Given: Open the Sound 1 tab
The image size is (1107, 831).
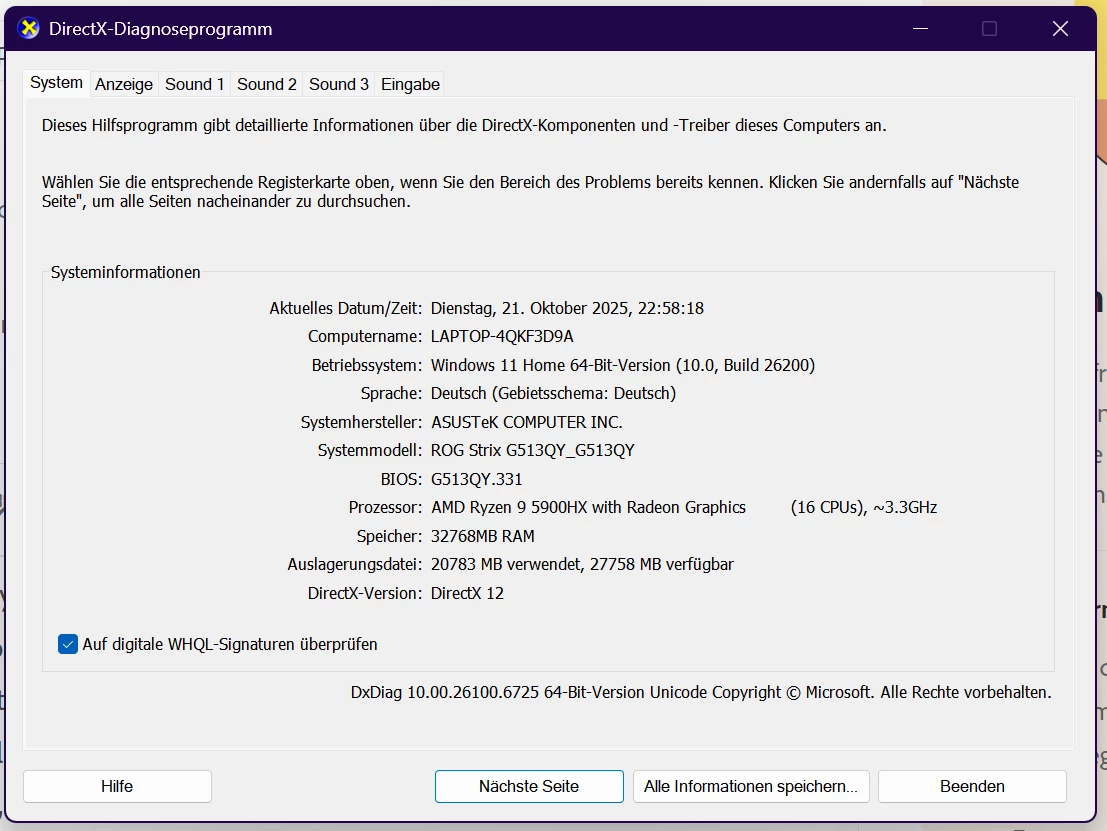Looking at the screenshot, I should pyautogui.click(x=194, y=84).
